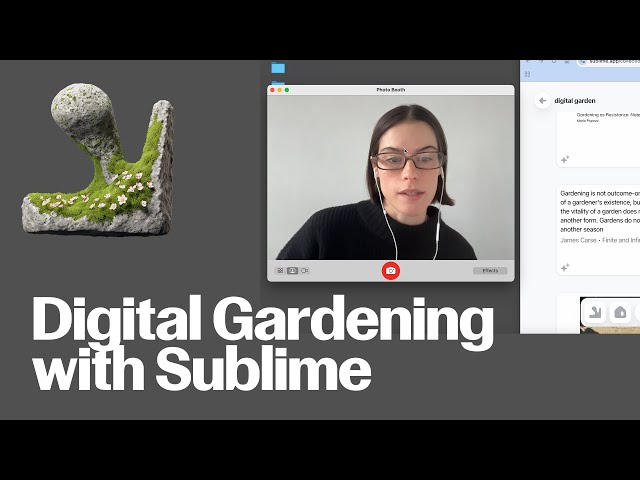Click the browser reload button
This screenshot has height=480, width=640.
point(554,62)
